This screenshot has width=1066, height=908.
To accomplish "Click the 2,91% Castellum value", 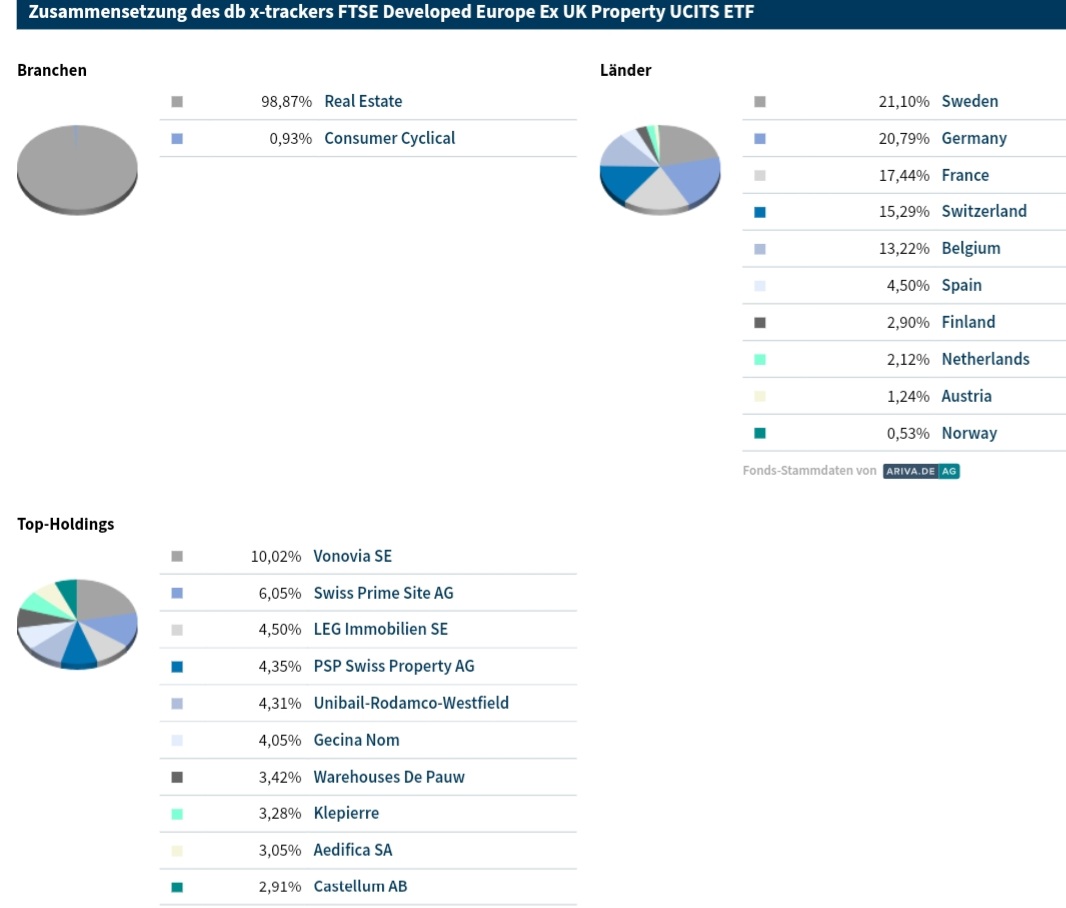I will click(x=279, y=887).
